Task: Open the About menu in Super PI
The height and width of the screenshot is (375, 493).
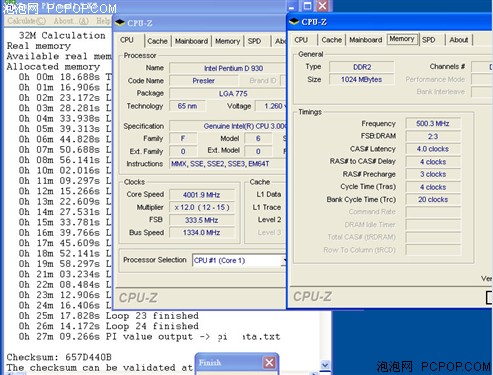Action: click(x=71, y=21)
